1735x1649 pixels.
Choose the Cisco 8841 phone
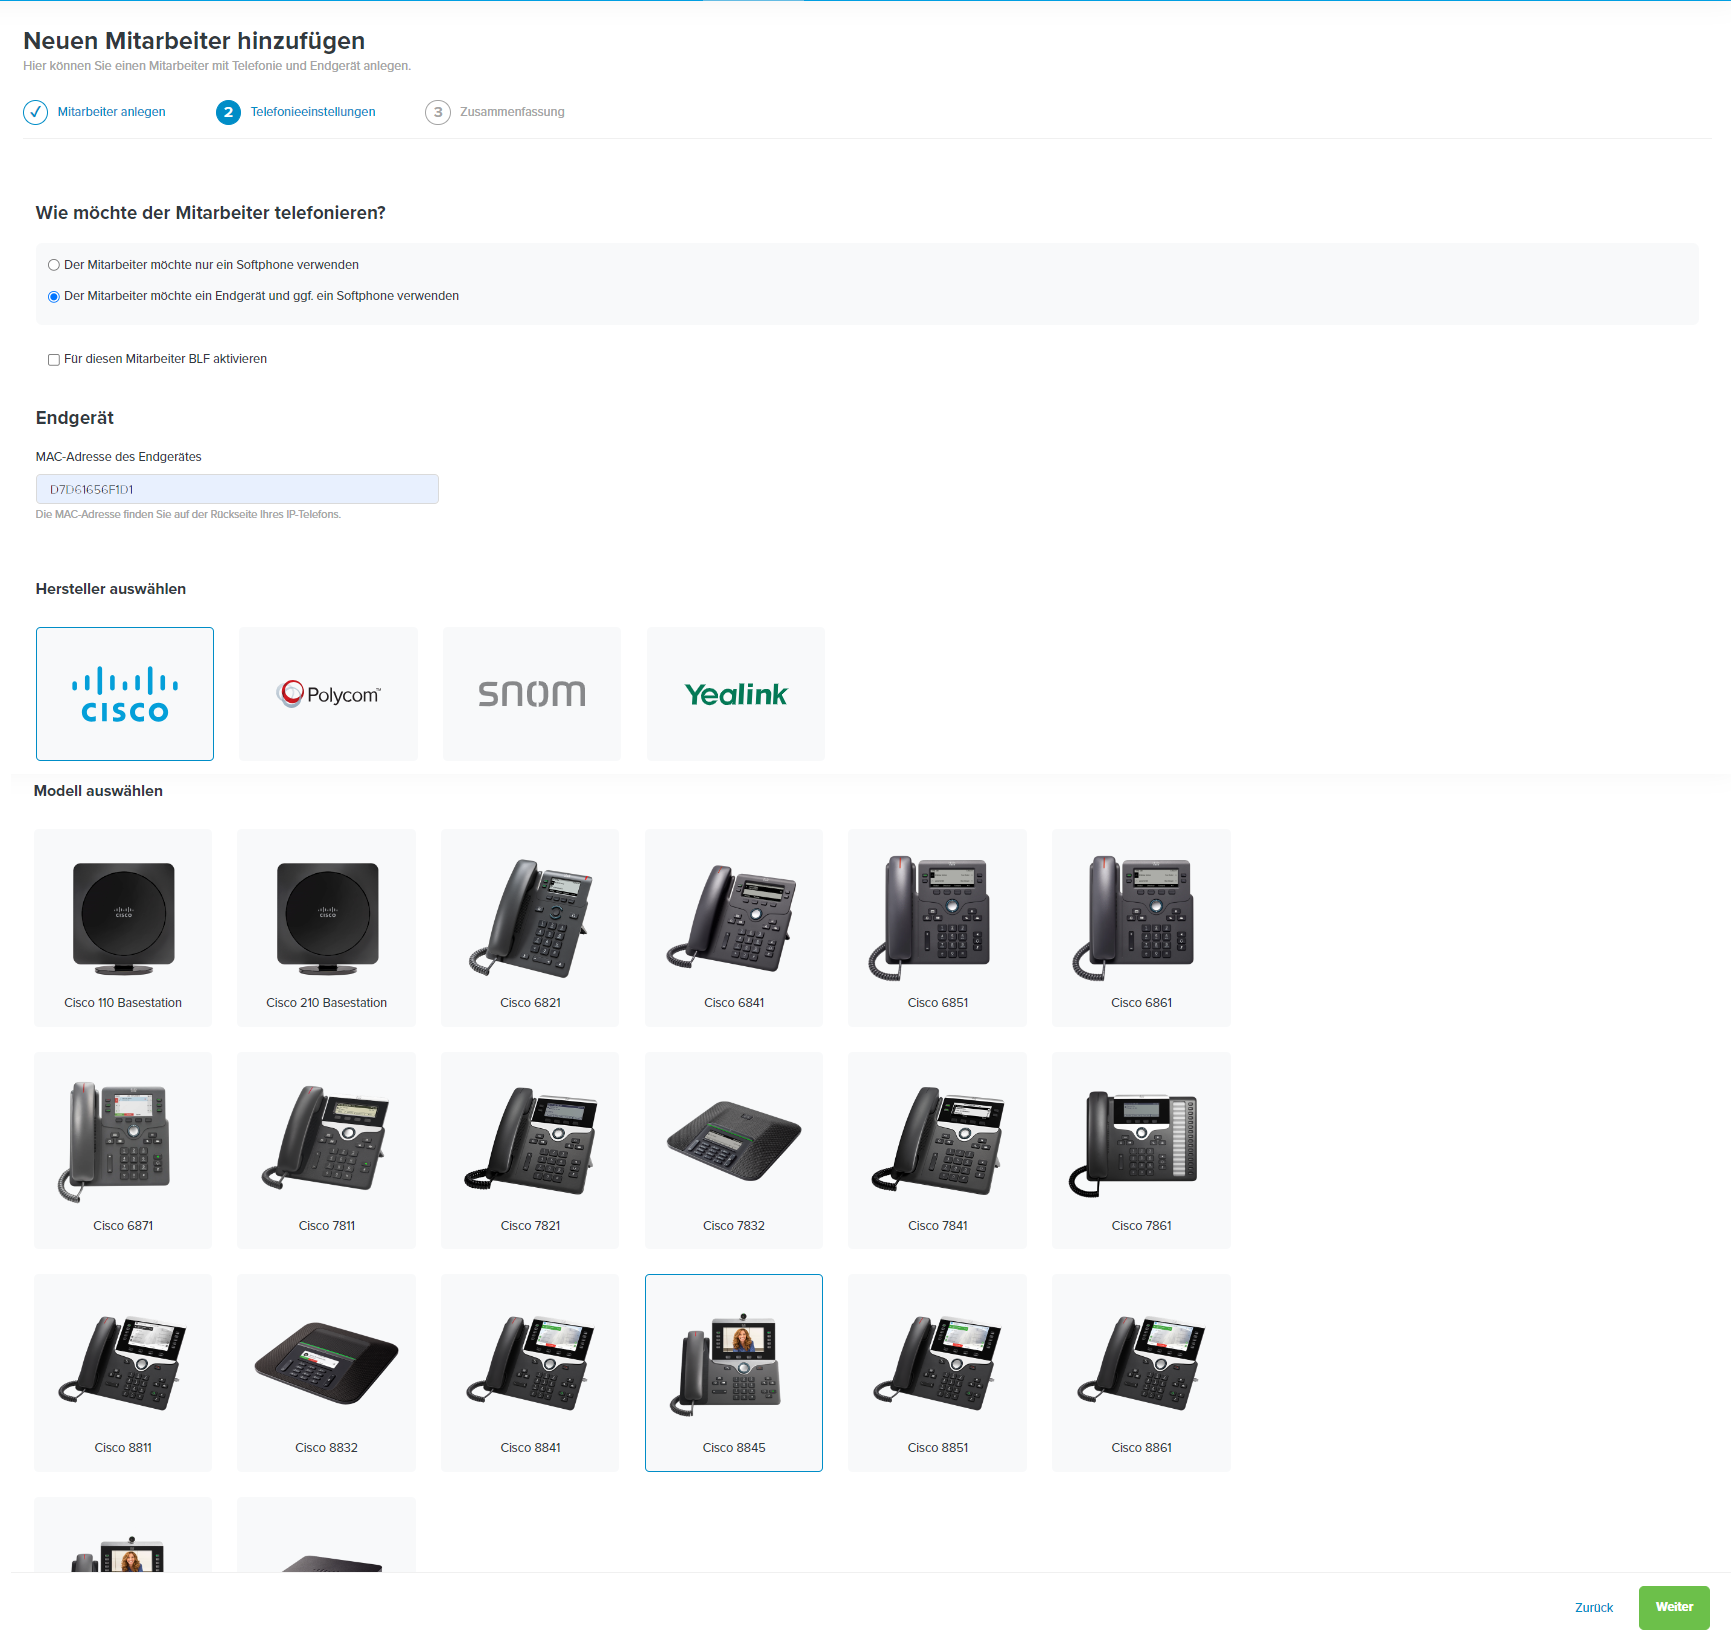point(530,1373)
